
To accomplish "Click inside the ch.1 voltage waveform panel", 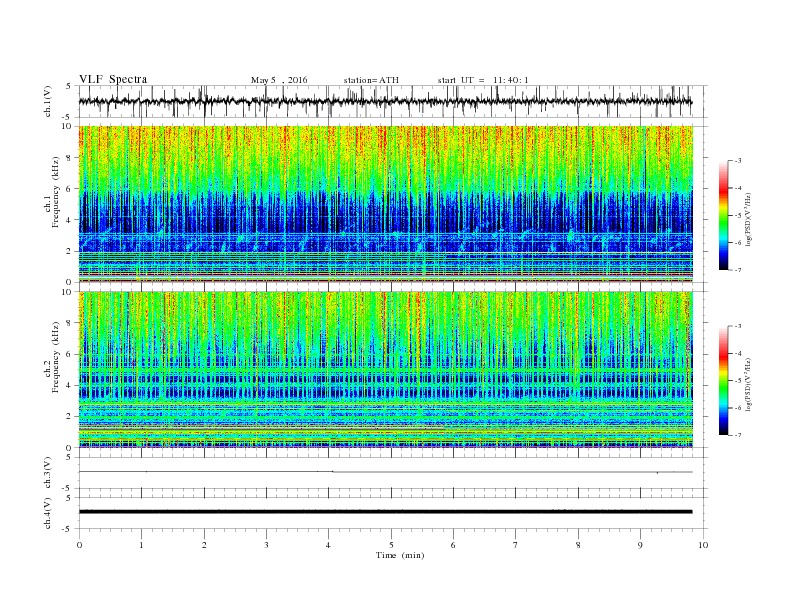I will [x=392, y=101].
